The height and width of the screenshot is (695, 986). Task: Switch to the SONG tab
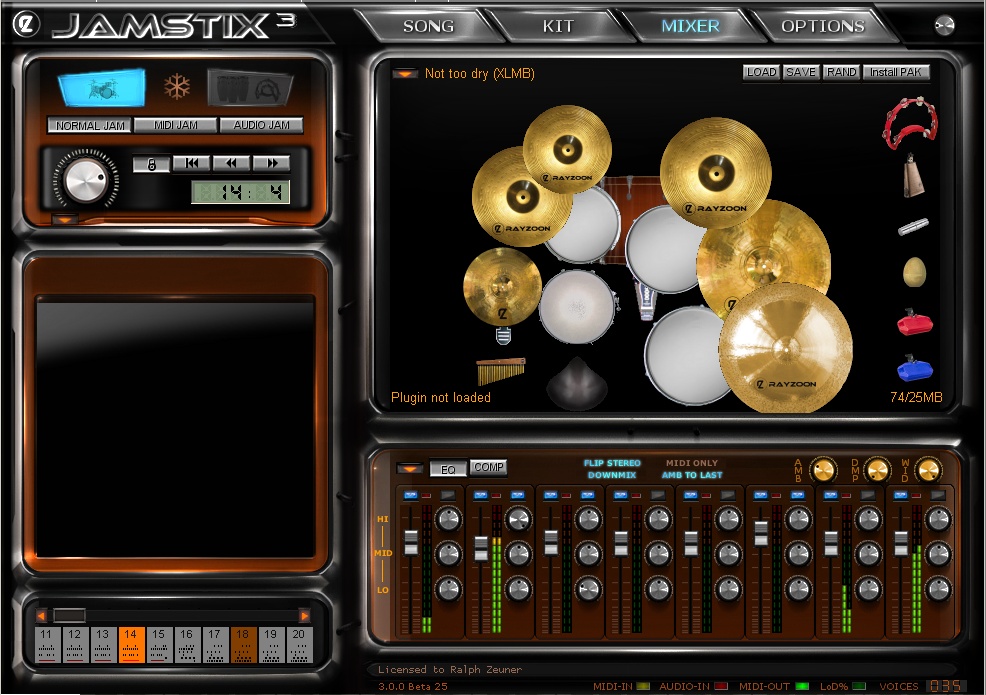pyautogui.click(x=428, y=26)
